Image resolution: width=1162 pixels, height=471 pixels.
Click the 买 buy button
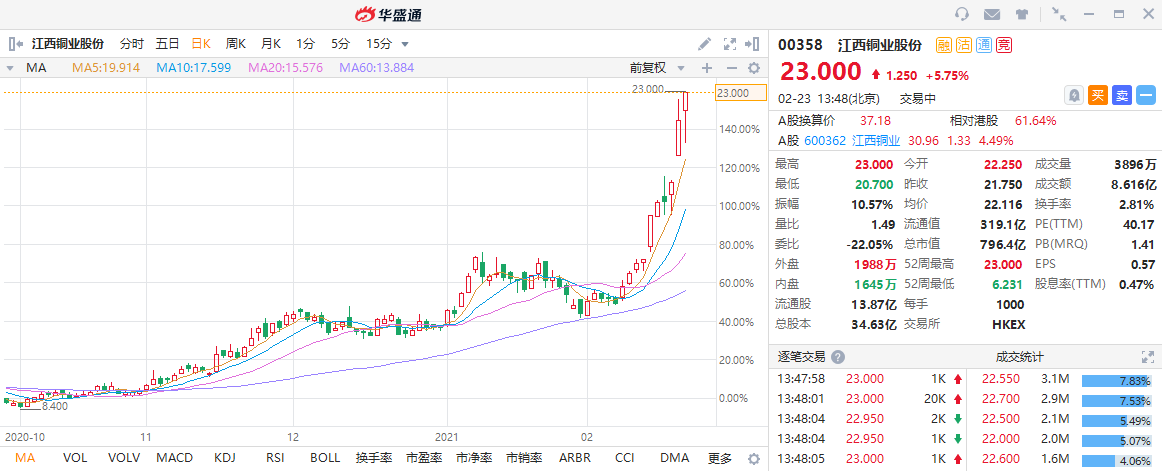point(1098,95)
